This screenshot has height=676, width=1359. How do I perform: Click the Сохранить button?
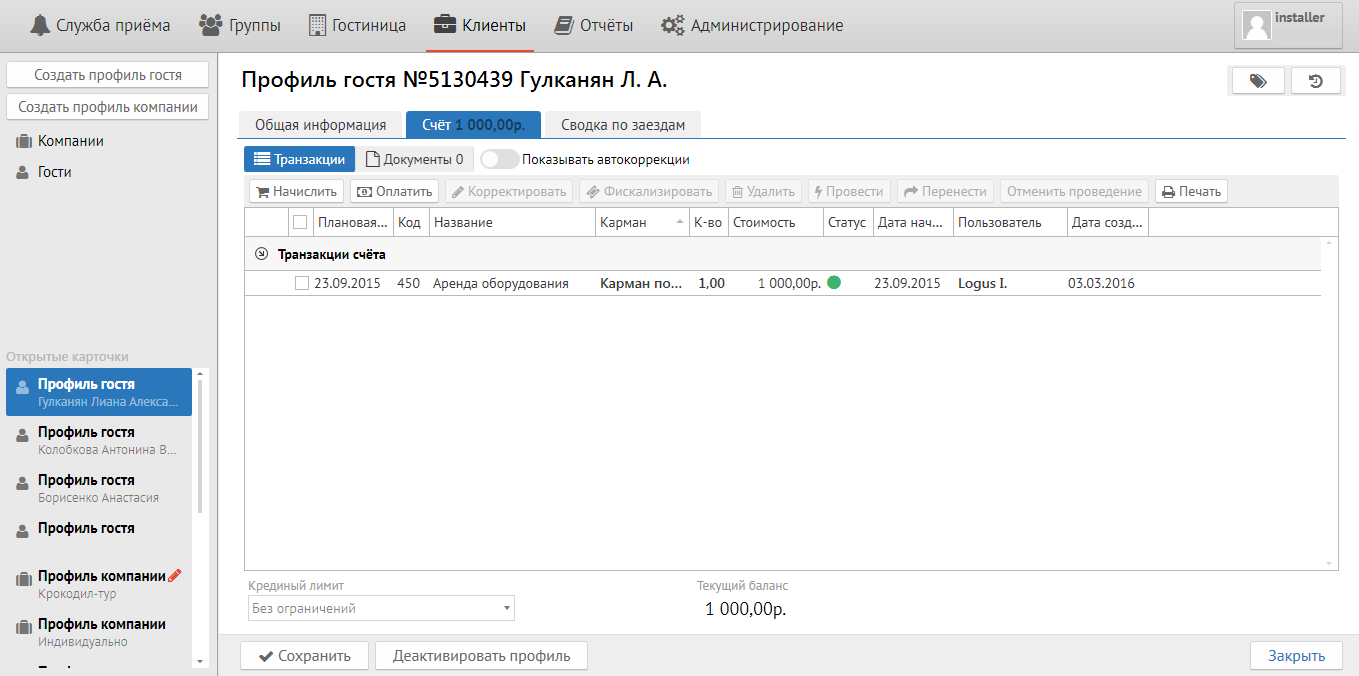pos(304,656)
